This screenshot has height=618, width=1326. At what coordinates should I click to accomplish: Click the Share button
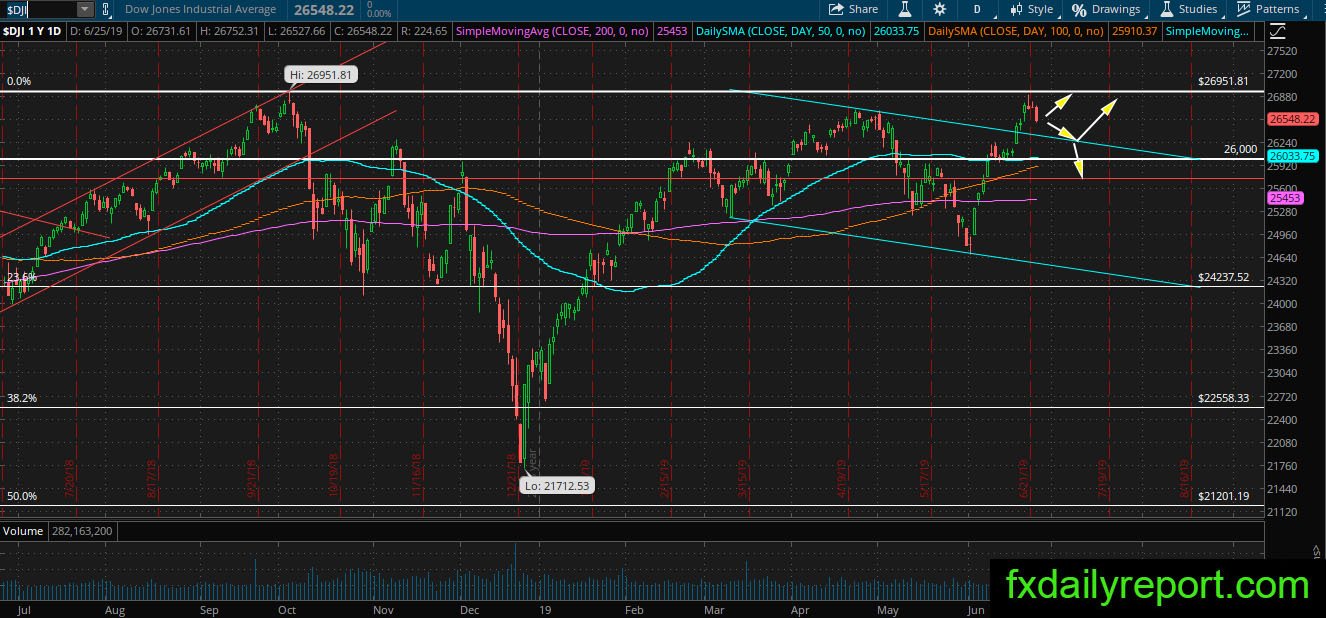point(854,9)
